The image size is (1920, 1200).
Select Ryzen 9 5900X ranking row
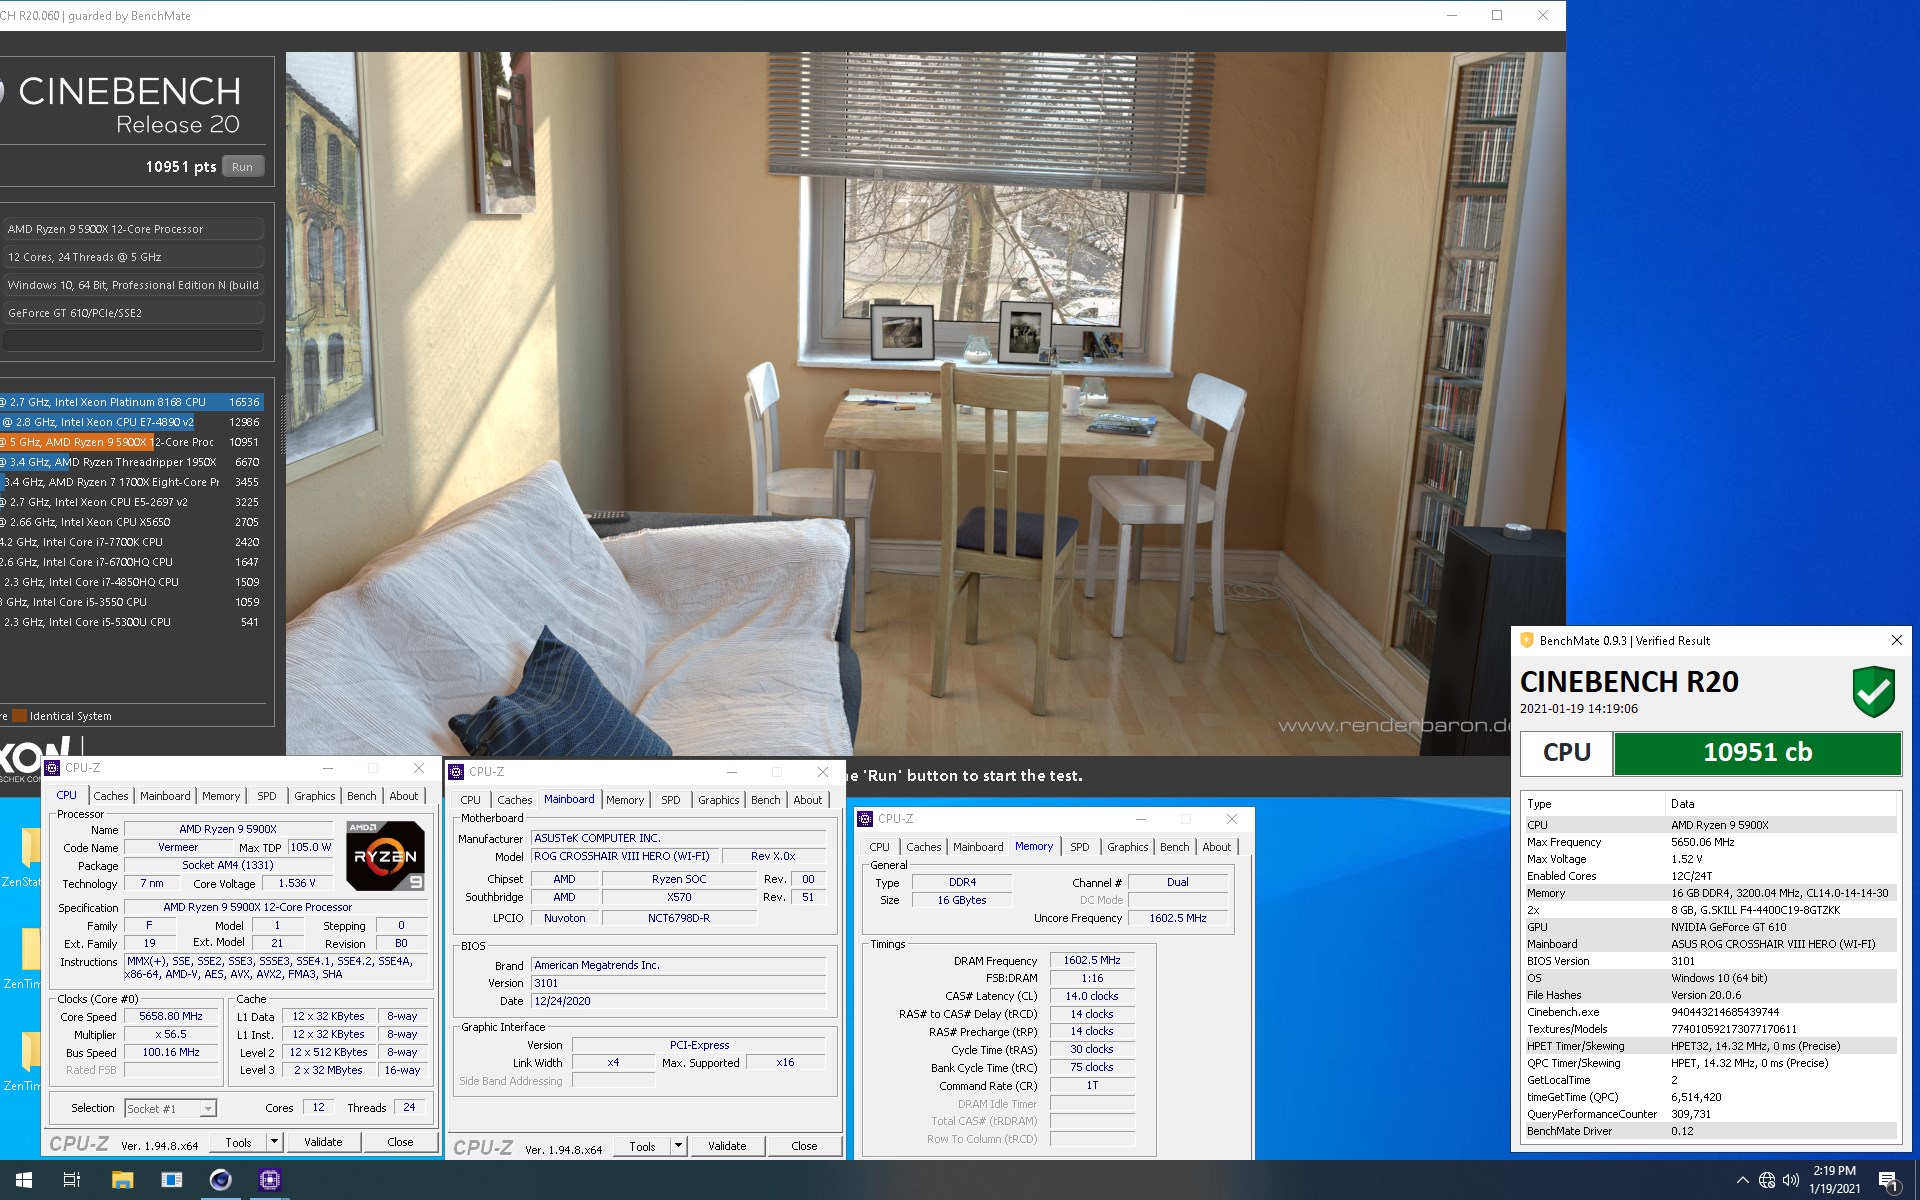[x=132, y=442]
